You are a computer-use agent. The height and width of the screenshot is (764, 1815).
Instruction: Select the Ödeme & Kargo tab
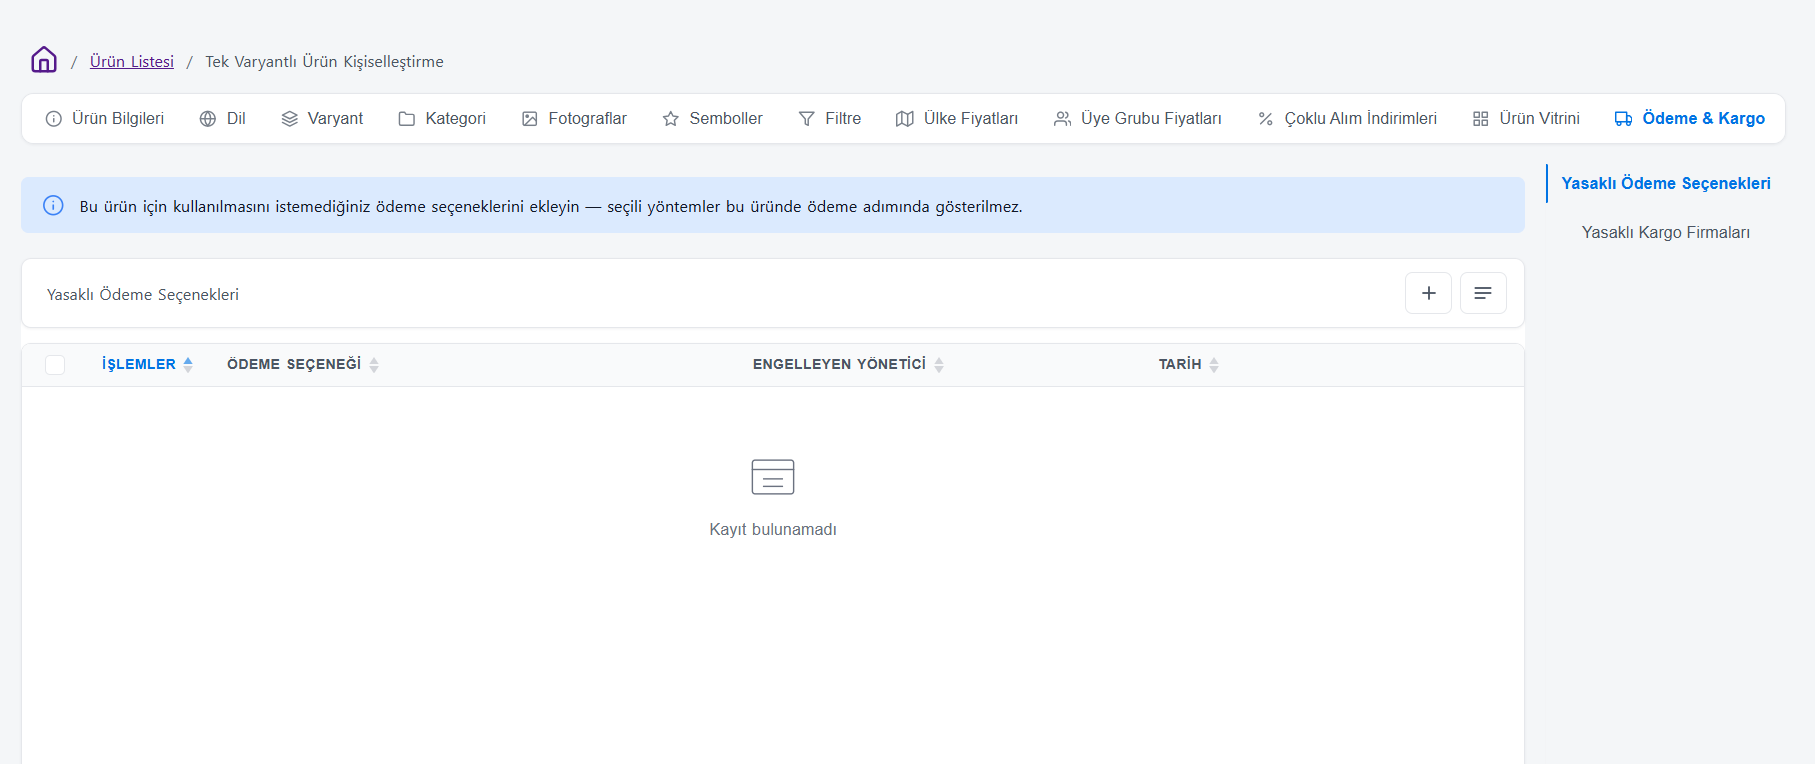[1690, 118]
